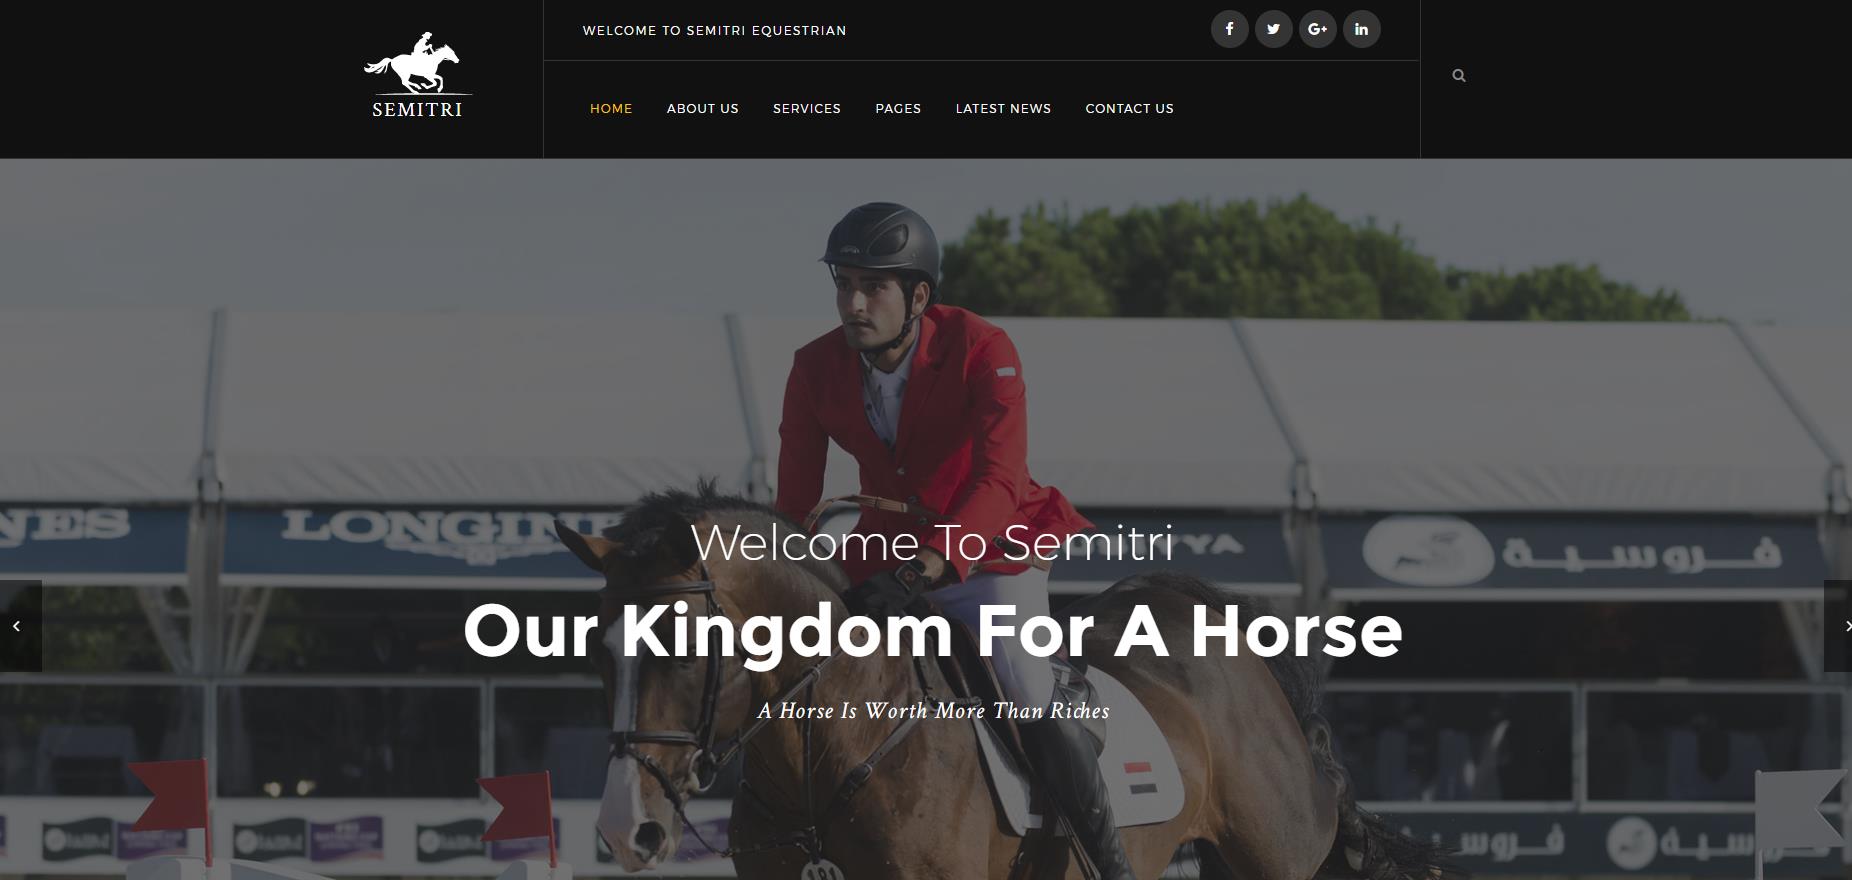The width and height of the screenshot is (1852, 880).
Task: Click the search magnifier icon
Action: [x=1459, y=75]
